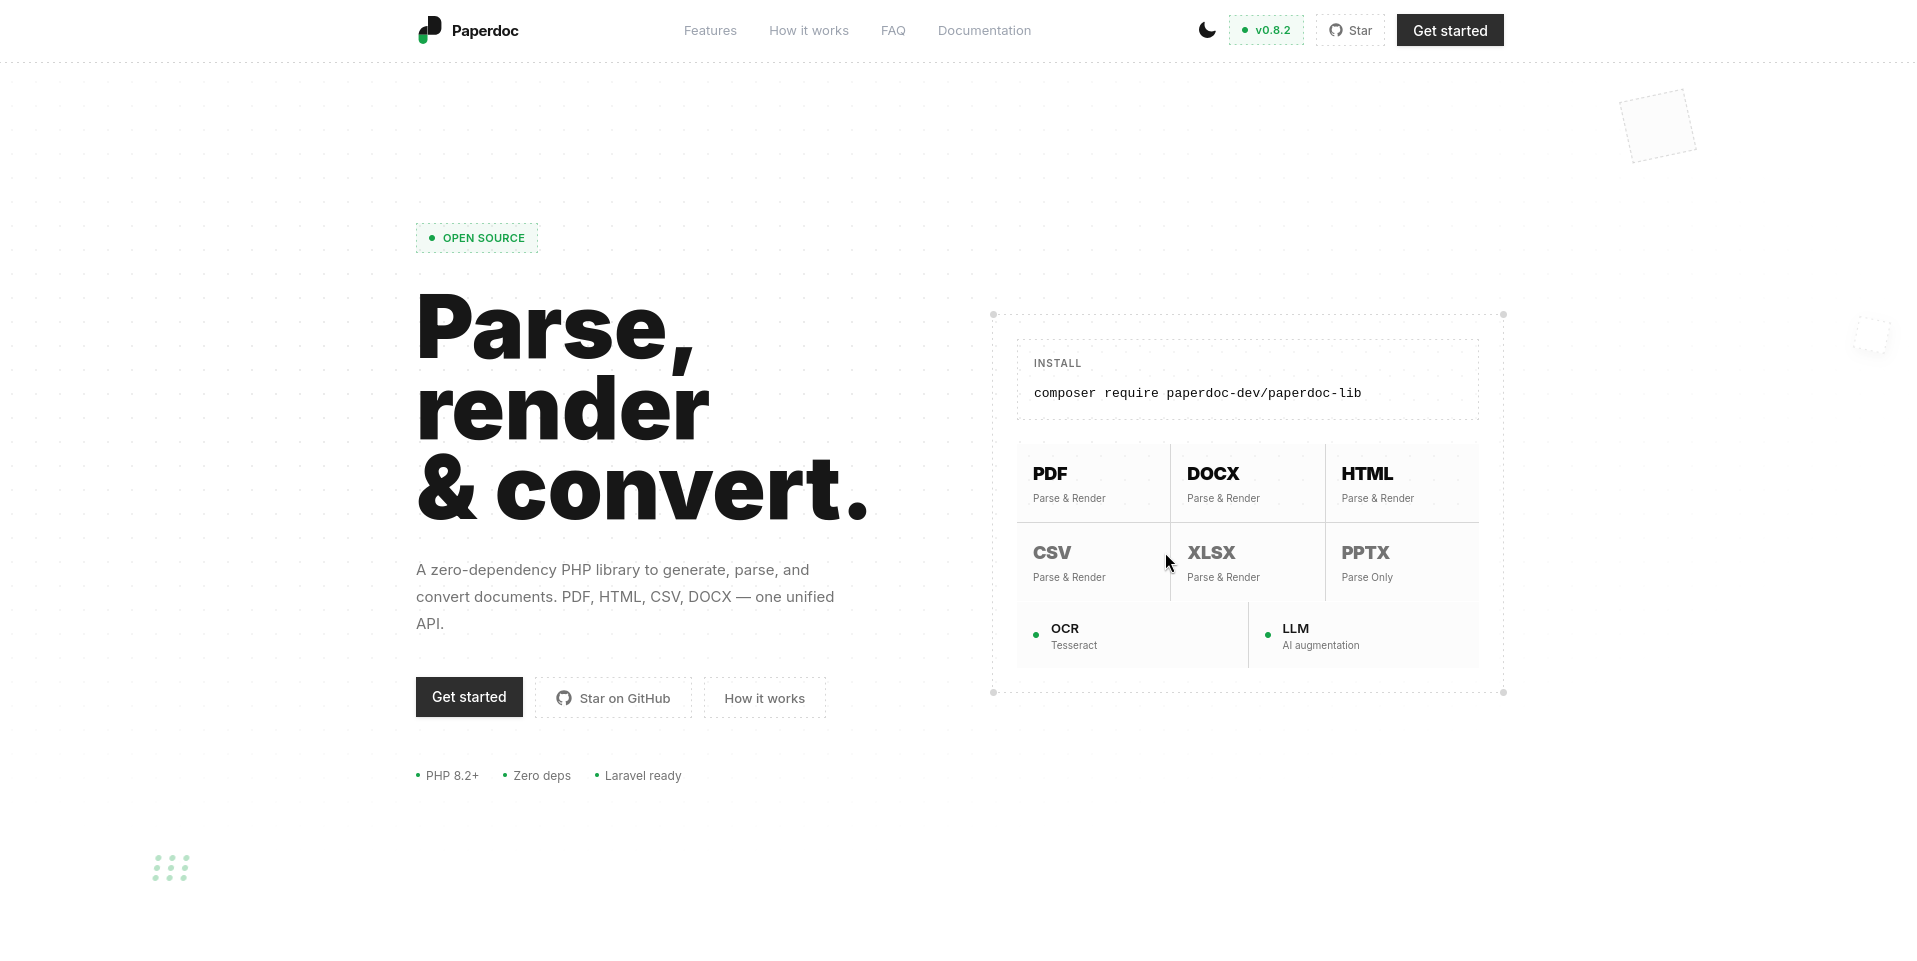Select the PPTX Parse Only card
This screenshot has height=961, width=1917.
(1402, 562)
